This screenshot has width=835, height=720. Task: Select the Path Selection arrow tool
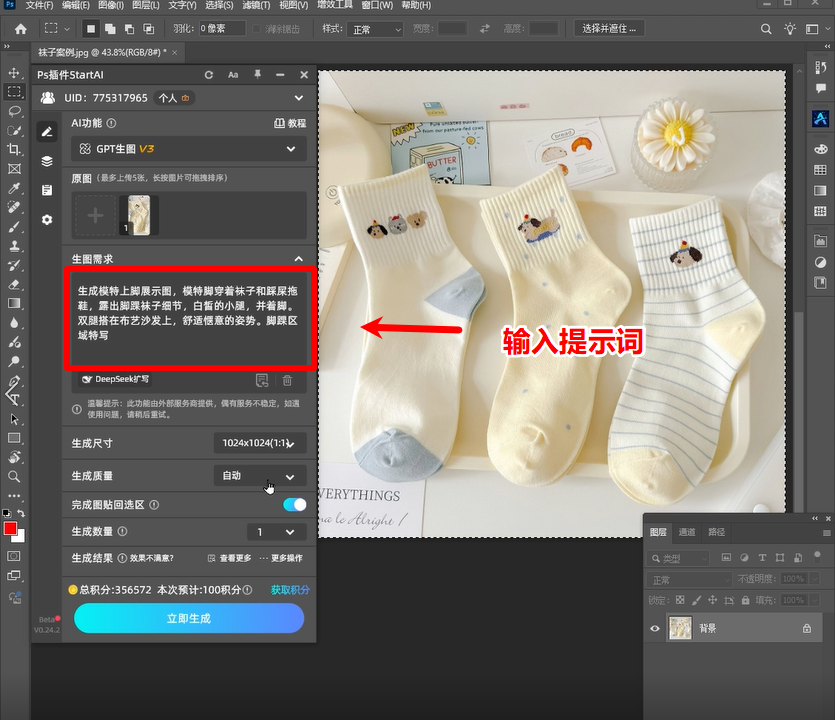pyautogui.click(x=14, y=419)
